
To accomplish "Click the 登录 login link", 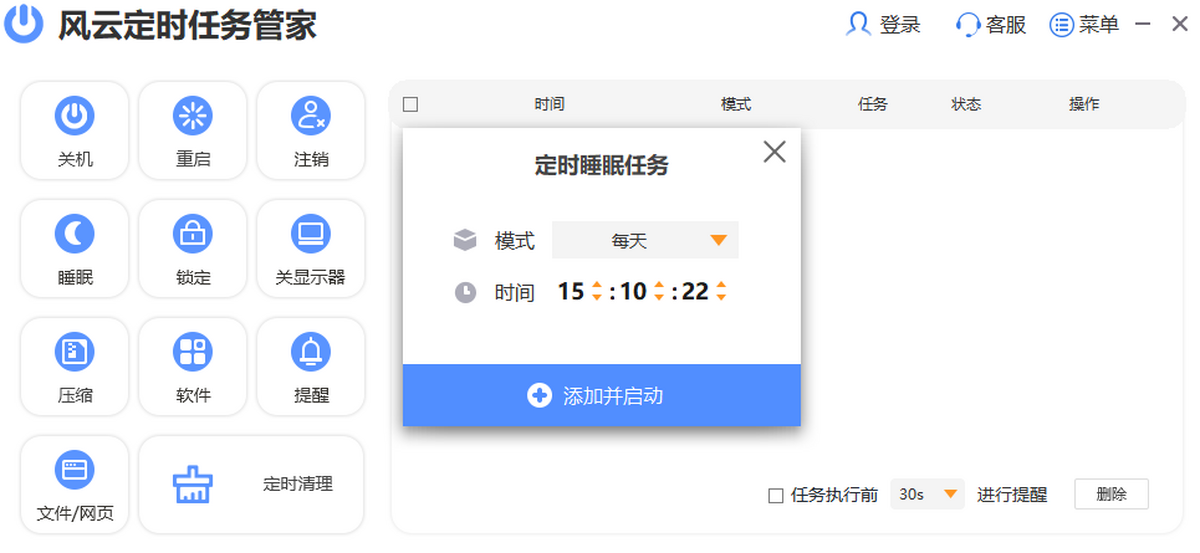I will tap(884, 25).
